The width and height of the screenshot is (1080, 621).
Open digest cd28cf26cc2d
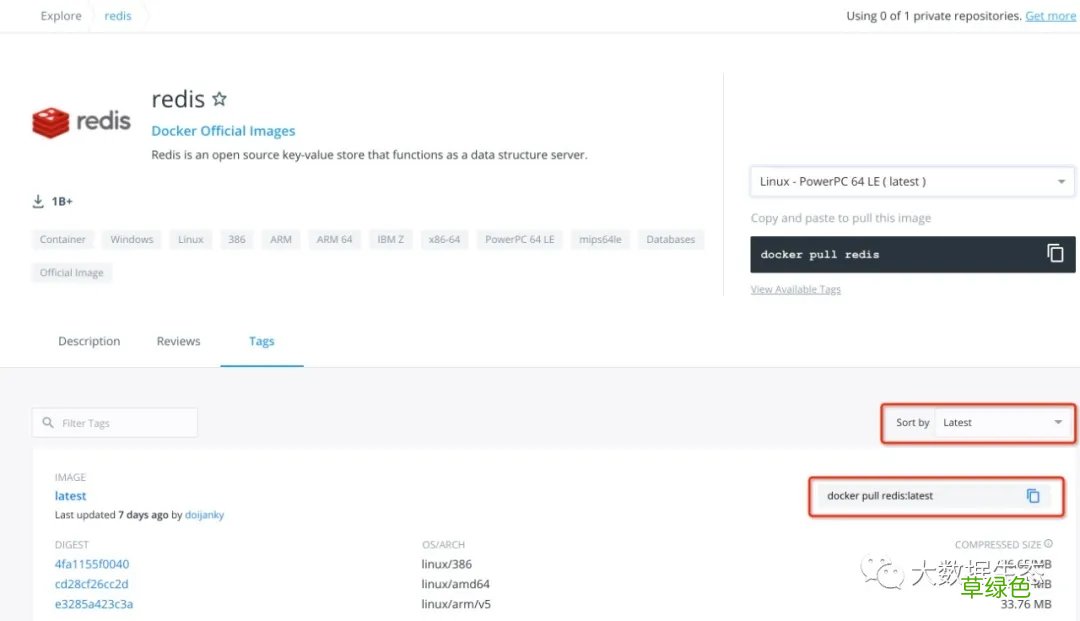[92, 584]
